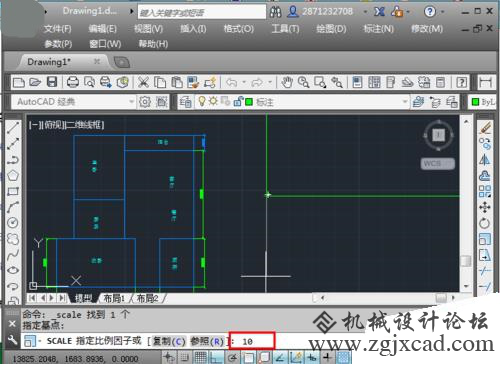The width and height of the screenshot is (501, 365).
Task: Toggle layer on/off lightbulb icon
Action: coord(201,101)
